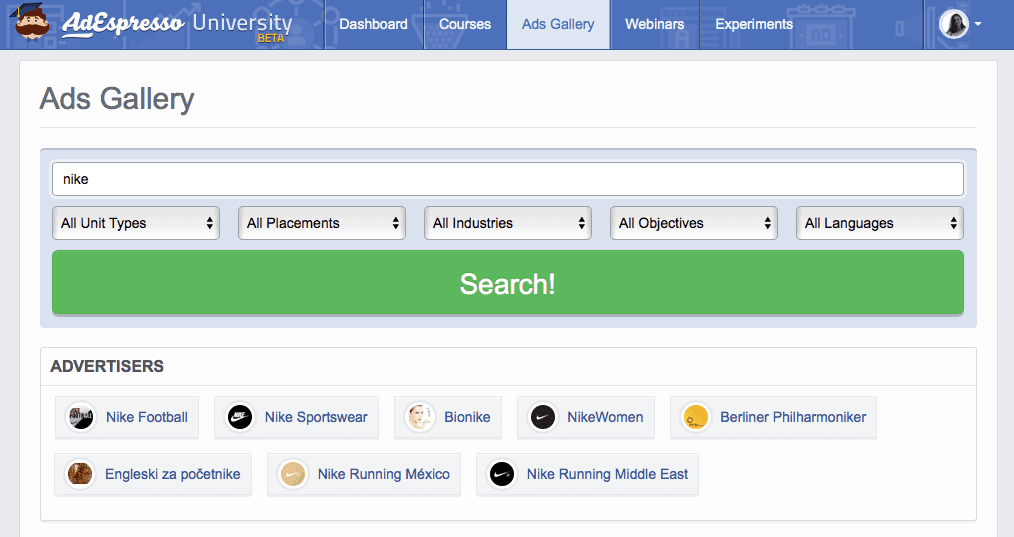Click the Nike Running México logo icon
Image resolution: width=1014 pixels, height=537 pixels.
coord(292,474)
